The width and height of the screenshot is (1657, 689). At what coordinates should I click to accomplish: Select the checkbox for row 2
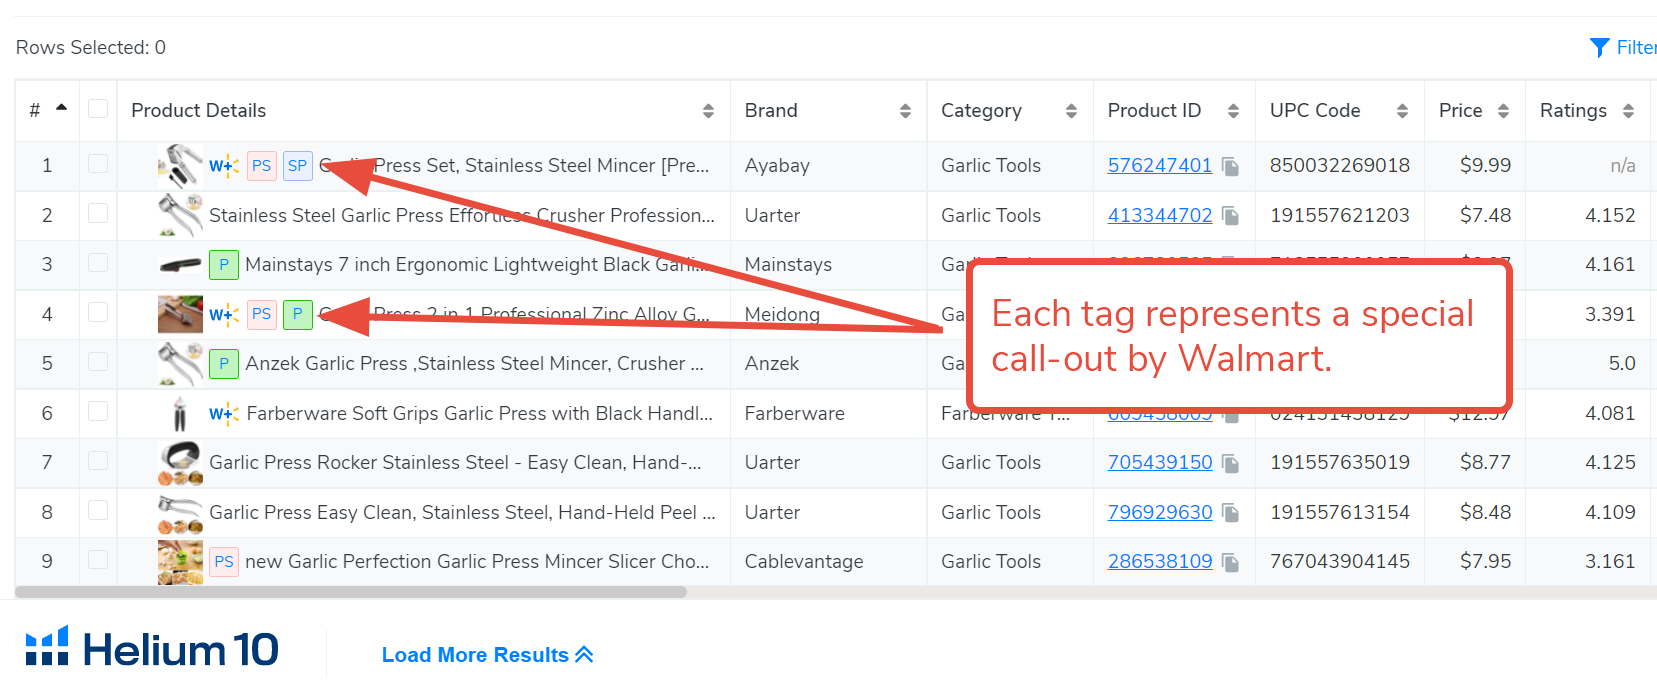point(98,213)
